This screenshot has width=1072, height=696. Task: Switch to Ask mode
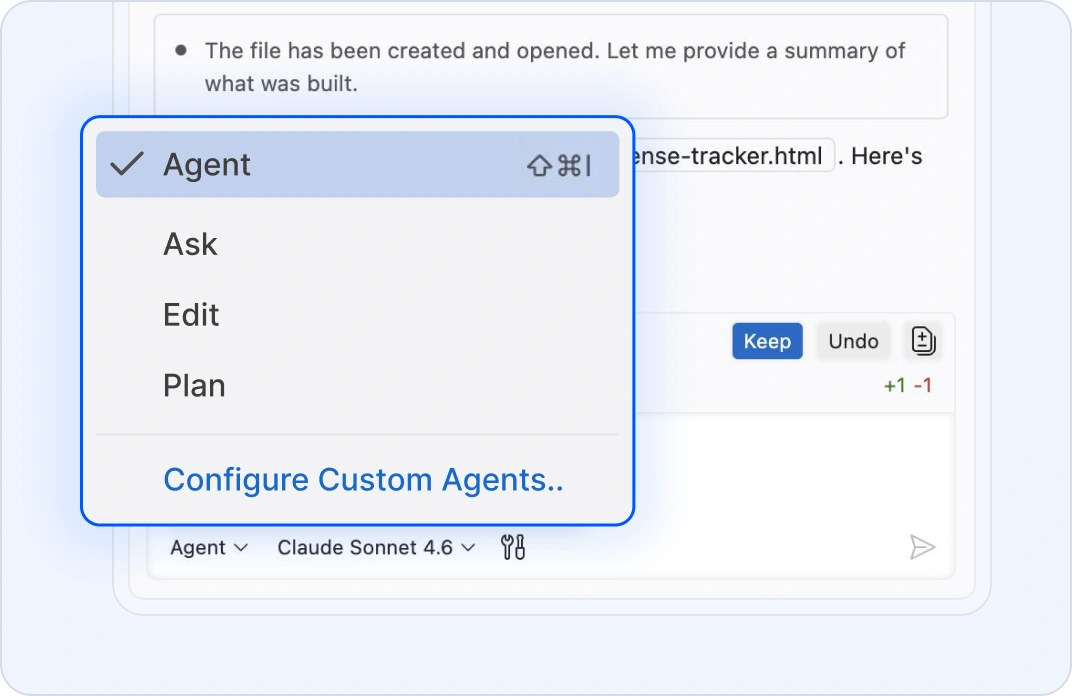pyautogui.click(x=190, y=244)
